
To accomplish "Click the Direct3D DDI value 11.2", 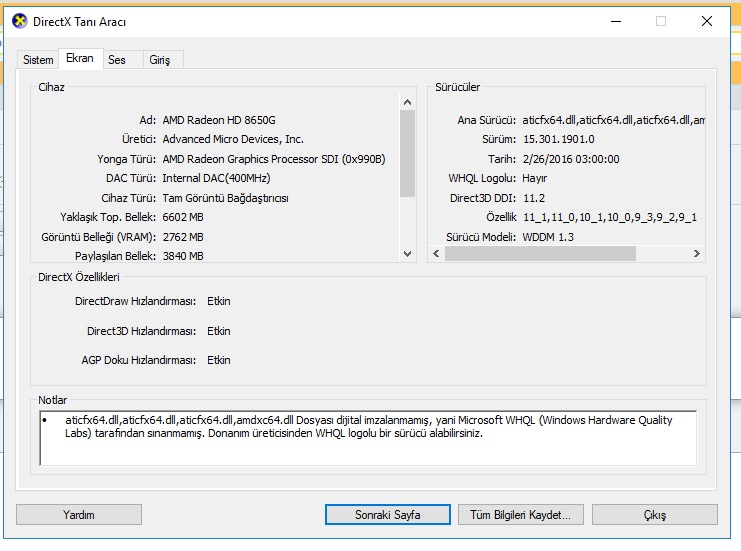I will pyautogui.click(x=534, y=198).
